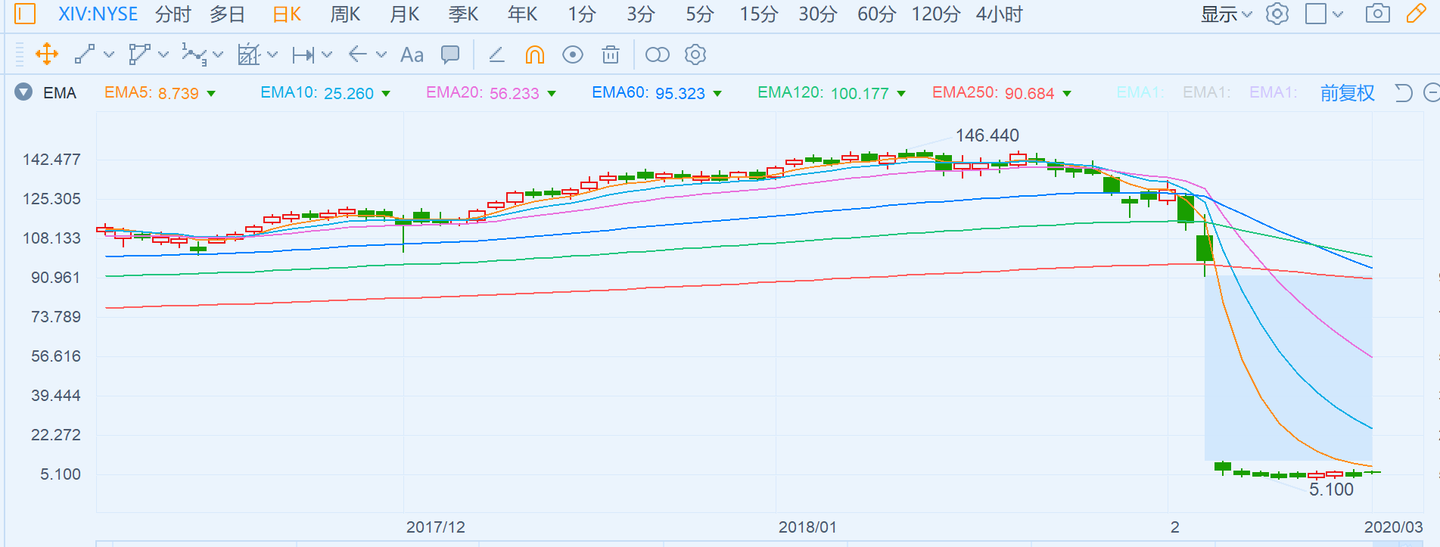
Task: Click the 前复权 price adjustment button
Action: pos(1347,93)
